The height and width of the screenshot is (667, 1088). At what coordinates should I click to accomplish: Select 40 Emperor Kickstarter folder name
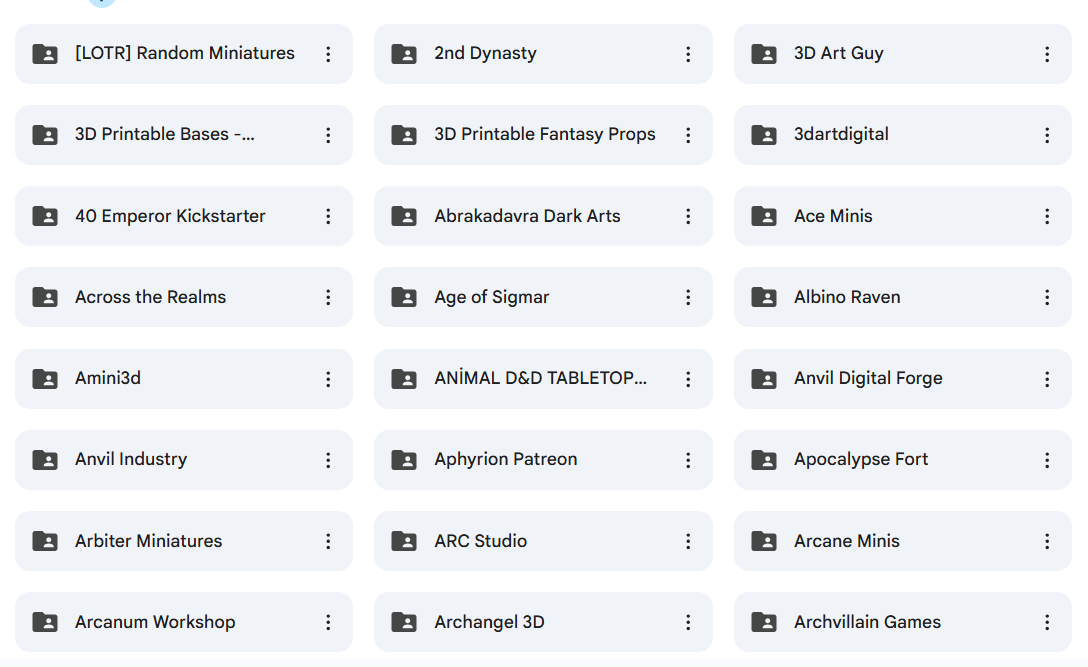tap(170, 216)
